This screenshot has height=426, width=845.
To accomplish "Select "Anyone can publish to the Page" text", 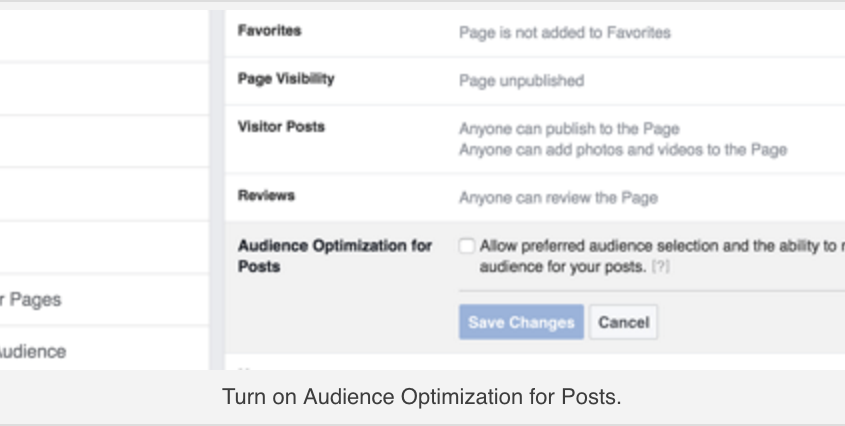I will point(569,129).
